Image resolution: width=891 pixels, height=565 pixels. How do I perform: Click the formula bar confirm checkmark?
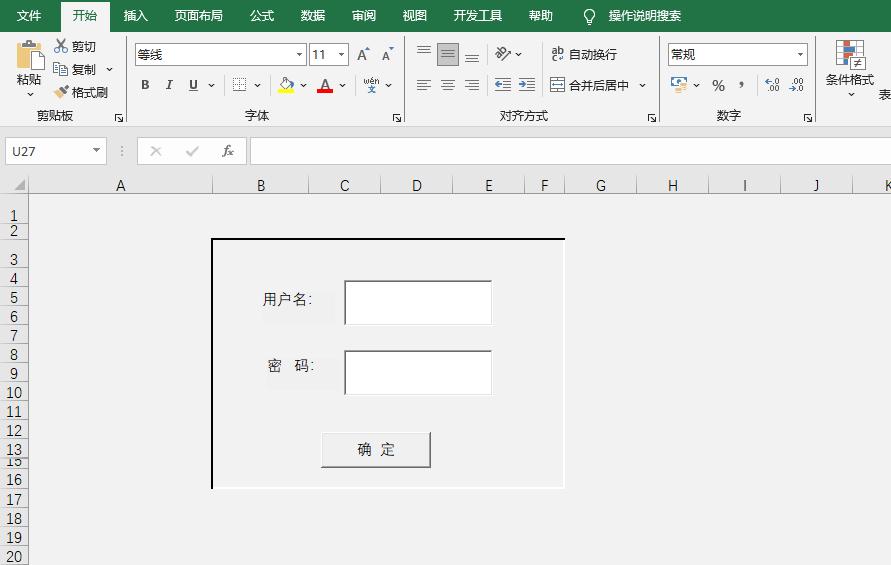click(x=192, y=151)
